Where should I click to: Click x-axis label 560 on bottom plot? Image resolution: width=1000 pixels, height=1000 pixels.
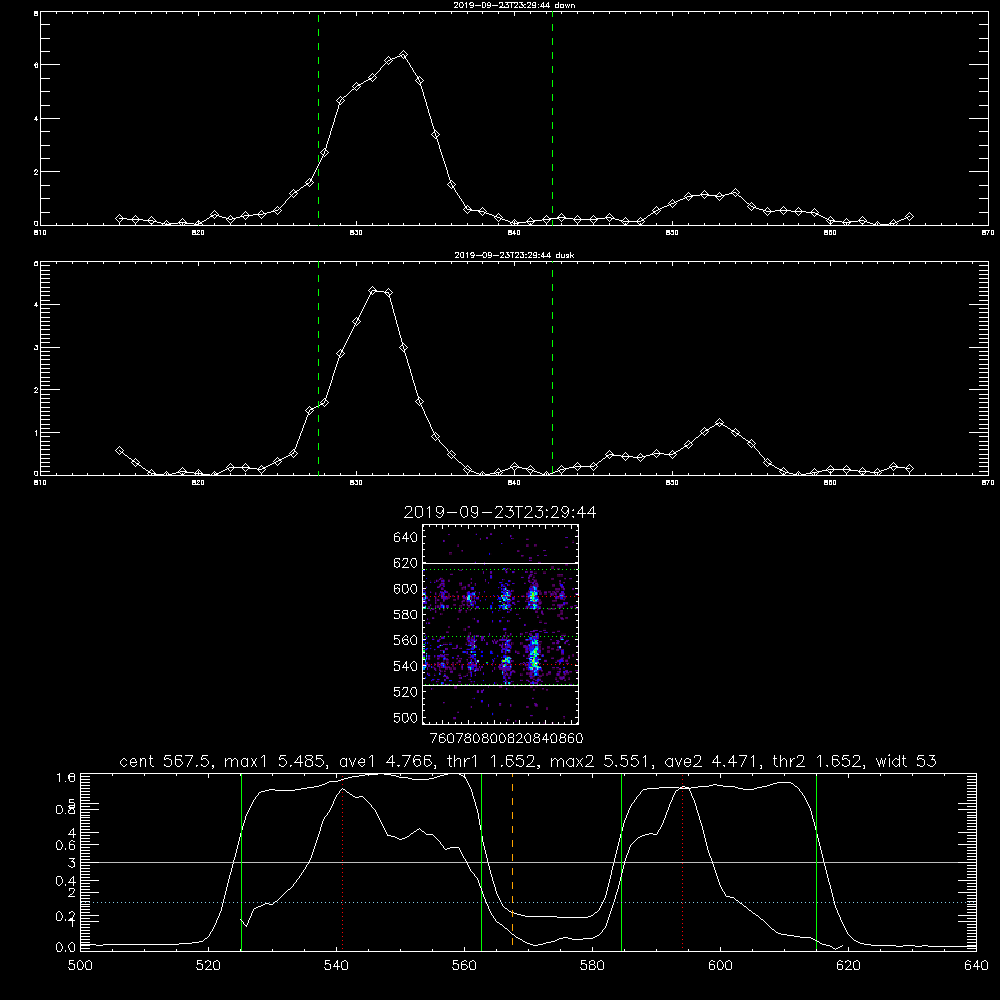point(464,966)
